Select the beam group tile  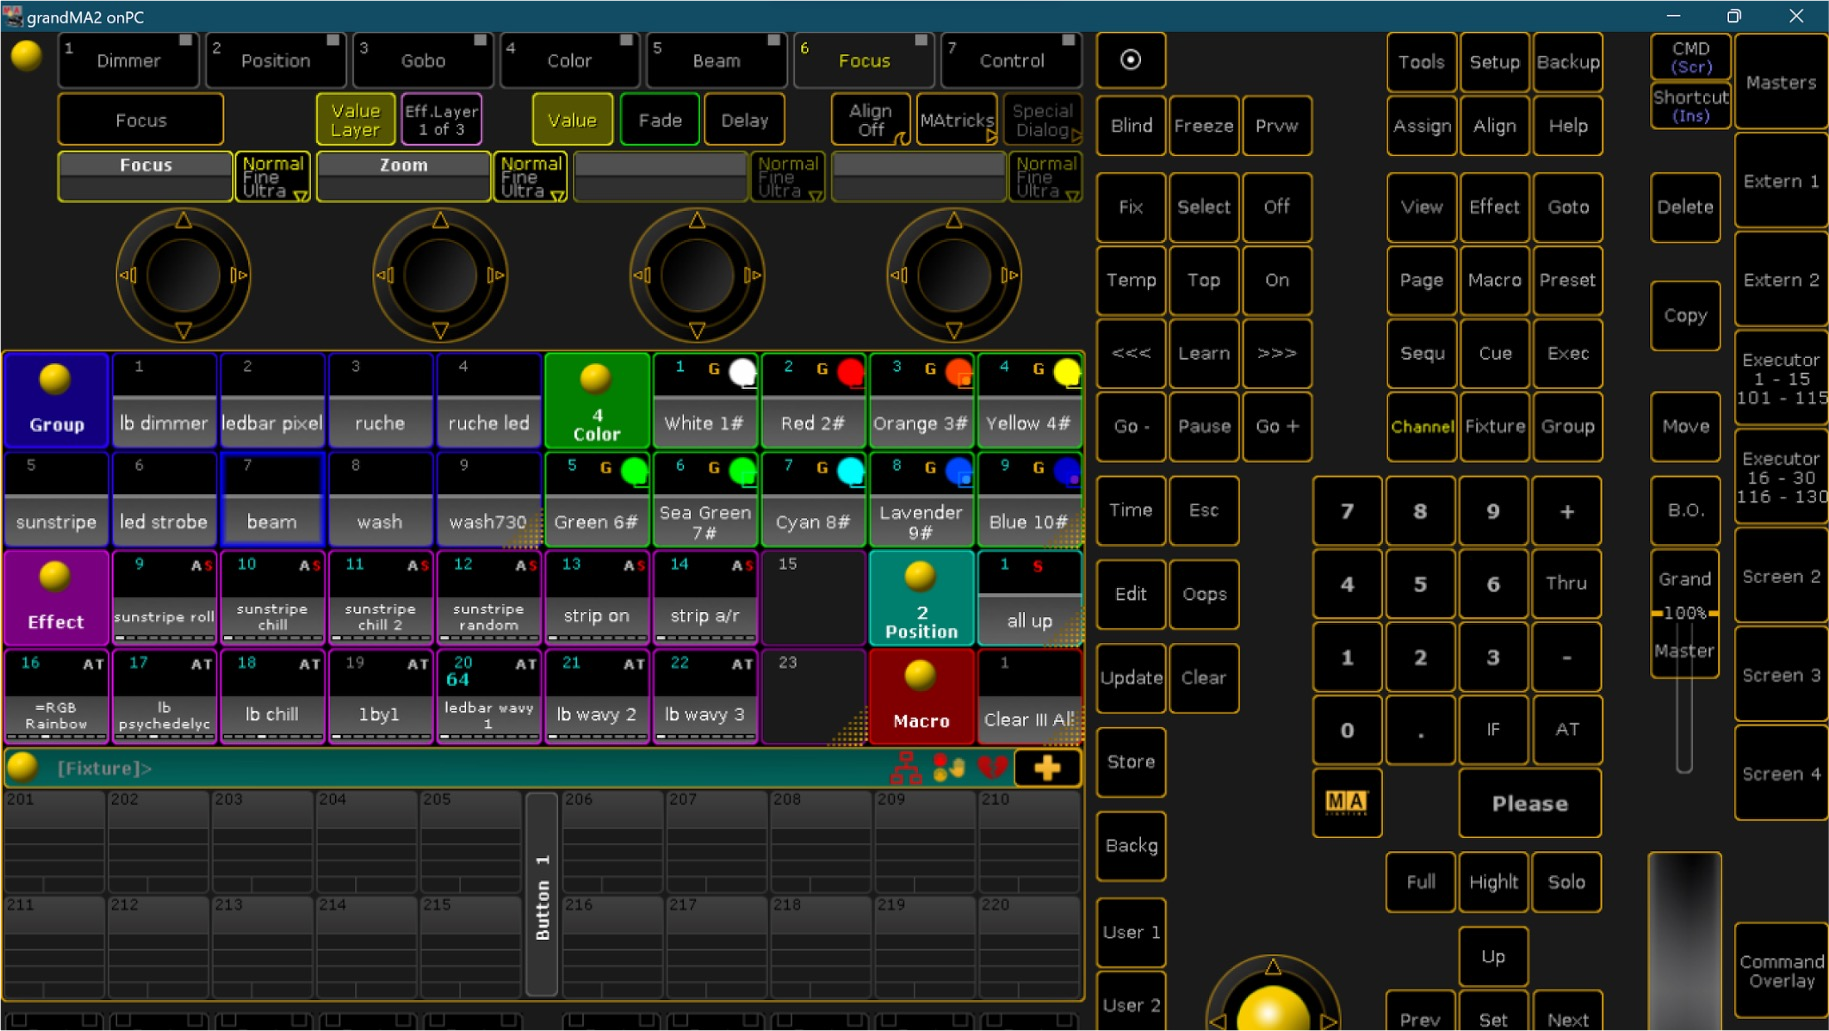[x=272, y=498]
